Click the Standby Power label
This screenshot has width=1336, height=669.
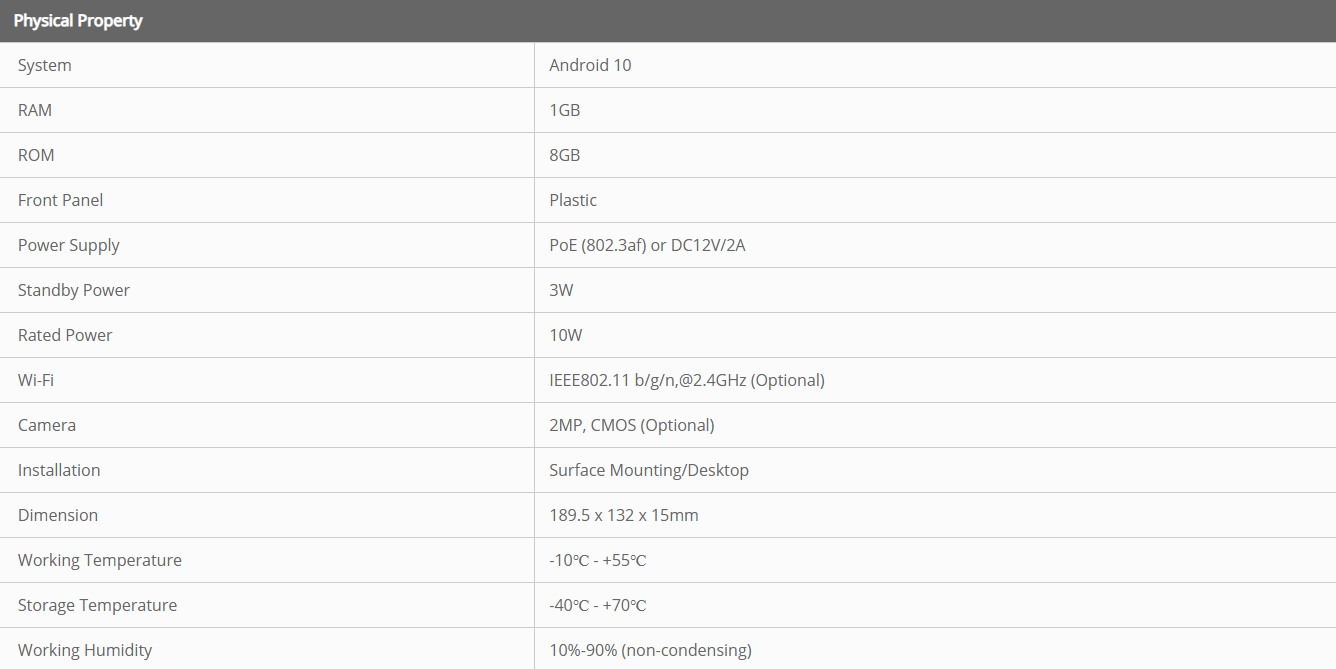(x=74, y=290)
